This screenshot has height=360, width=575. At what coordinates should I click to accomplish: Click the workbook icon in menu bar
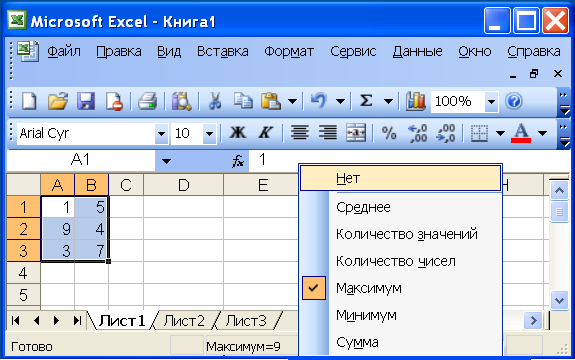click(x=28, y=52)
